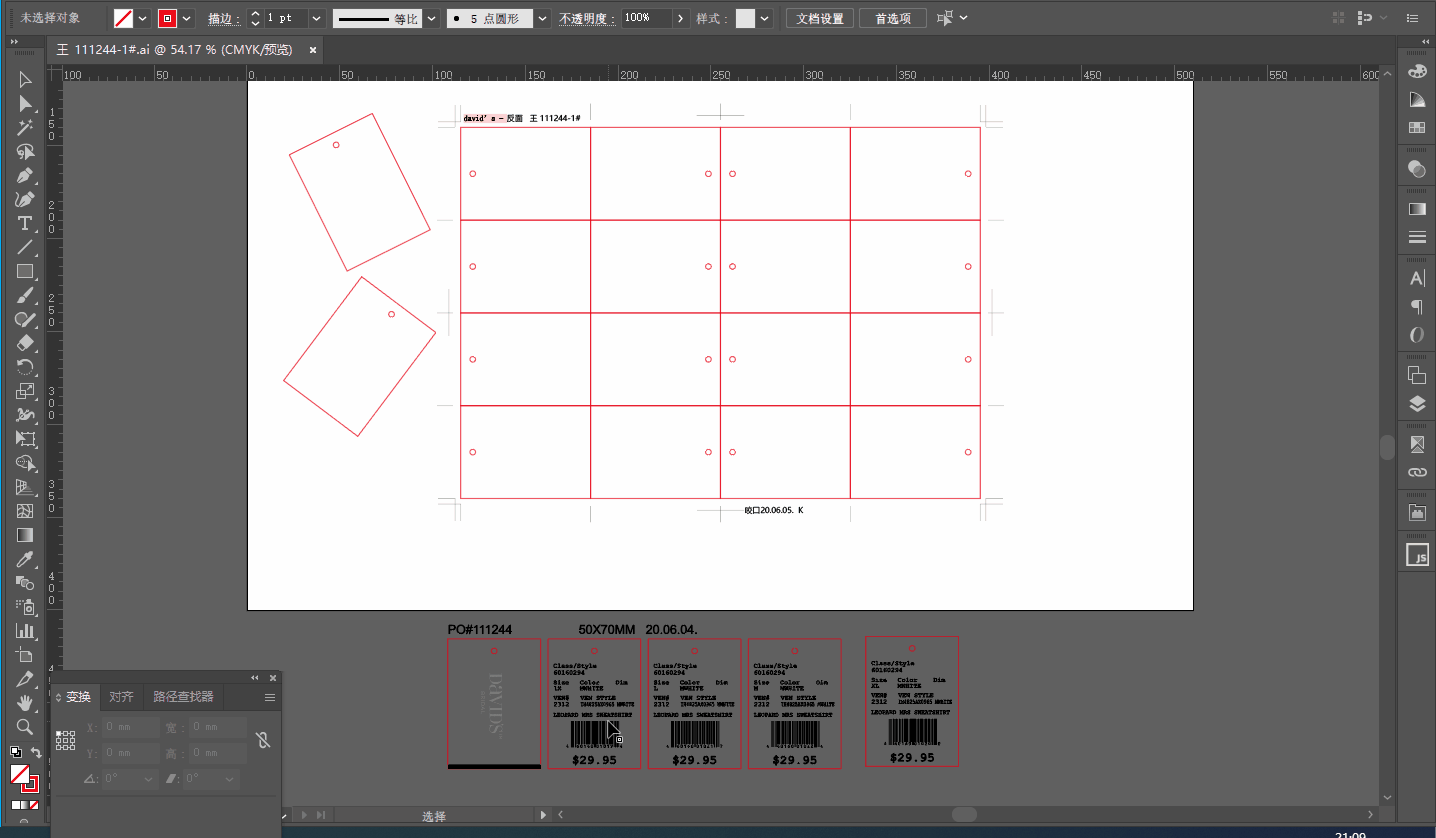The width and height of the screenshot is (1436, 838).
Task: Switch to the 对齐 tab
Action: point(121,697)
